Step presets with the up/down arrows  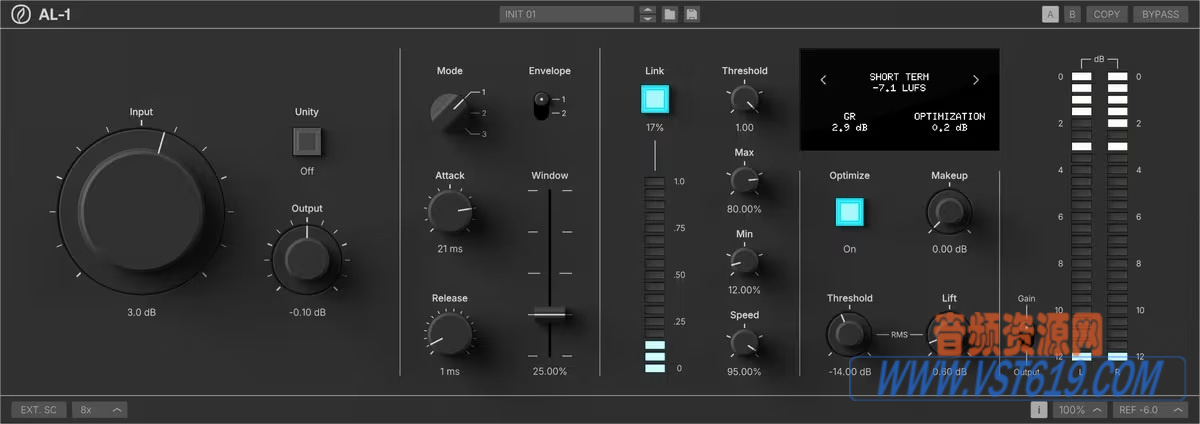tap(648, 14)
